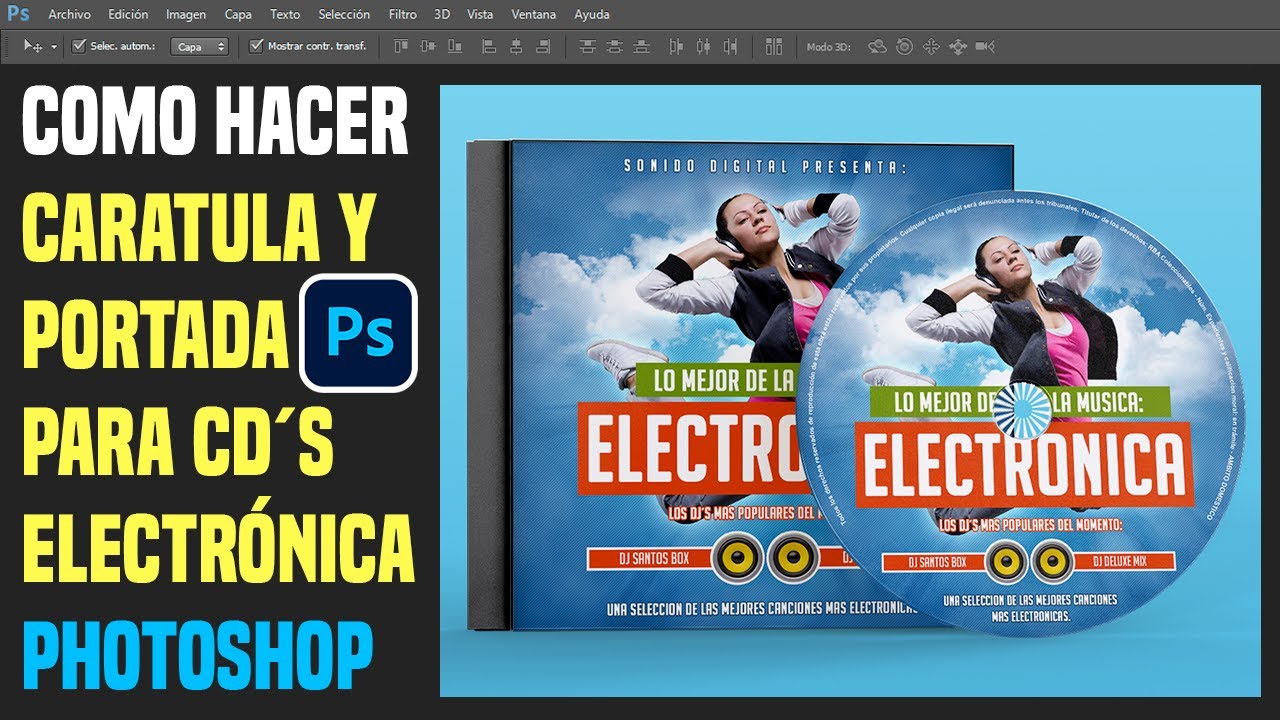Open the Selección menu
Viewport: 1280px width, 720px height.
(344, 15)
